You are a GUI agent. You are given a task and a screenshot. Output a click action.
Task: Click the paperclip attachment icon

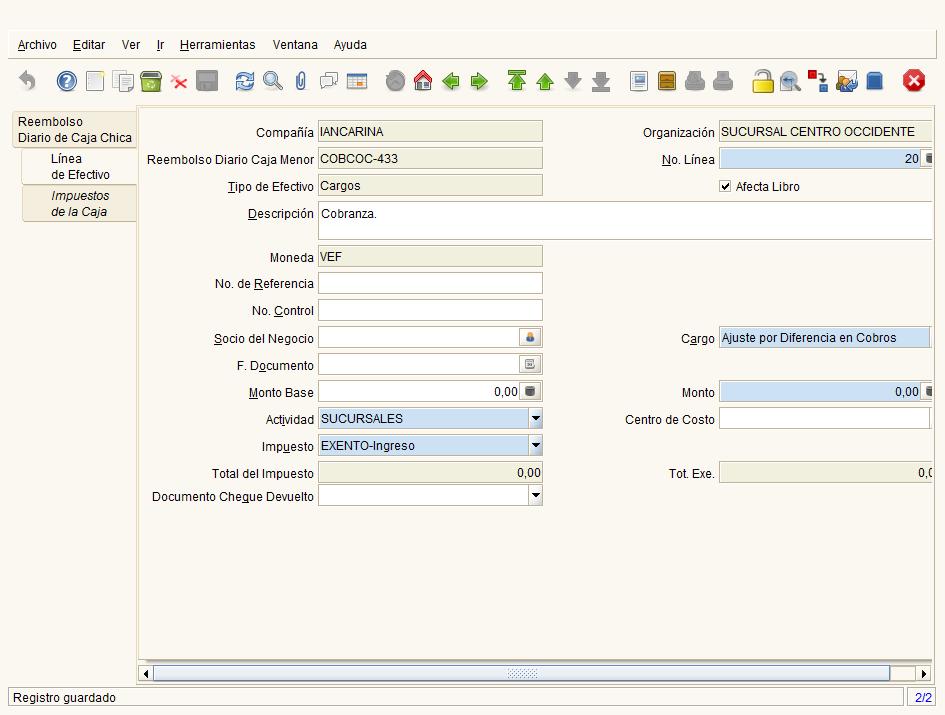[x=300, y=81]
